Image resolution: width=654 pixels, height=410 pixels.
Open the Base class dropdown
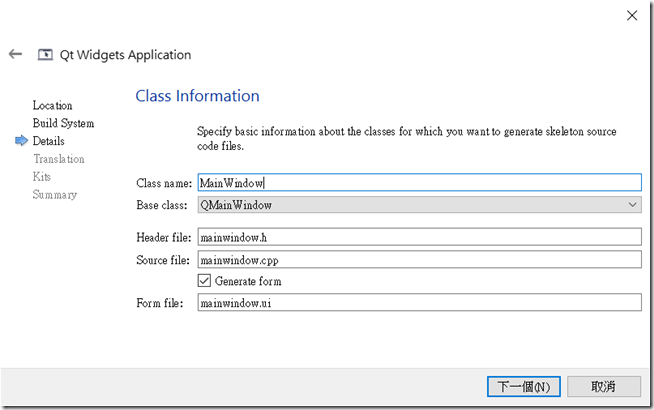click(x=419, y=205)
